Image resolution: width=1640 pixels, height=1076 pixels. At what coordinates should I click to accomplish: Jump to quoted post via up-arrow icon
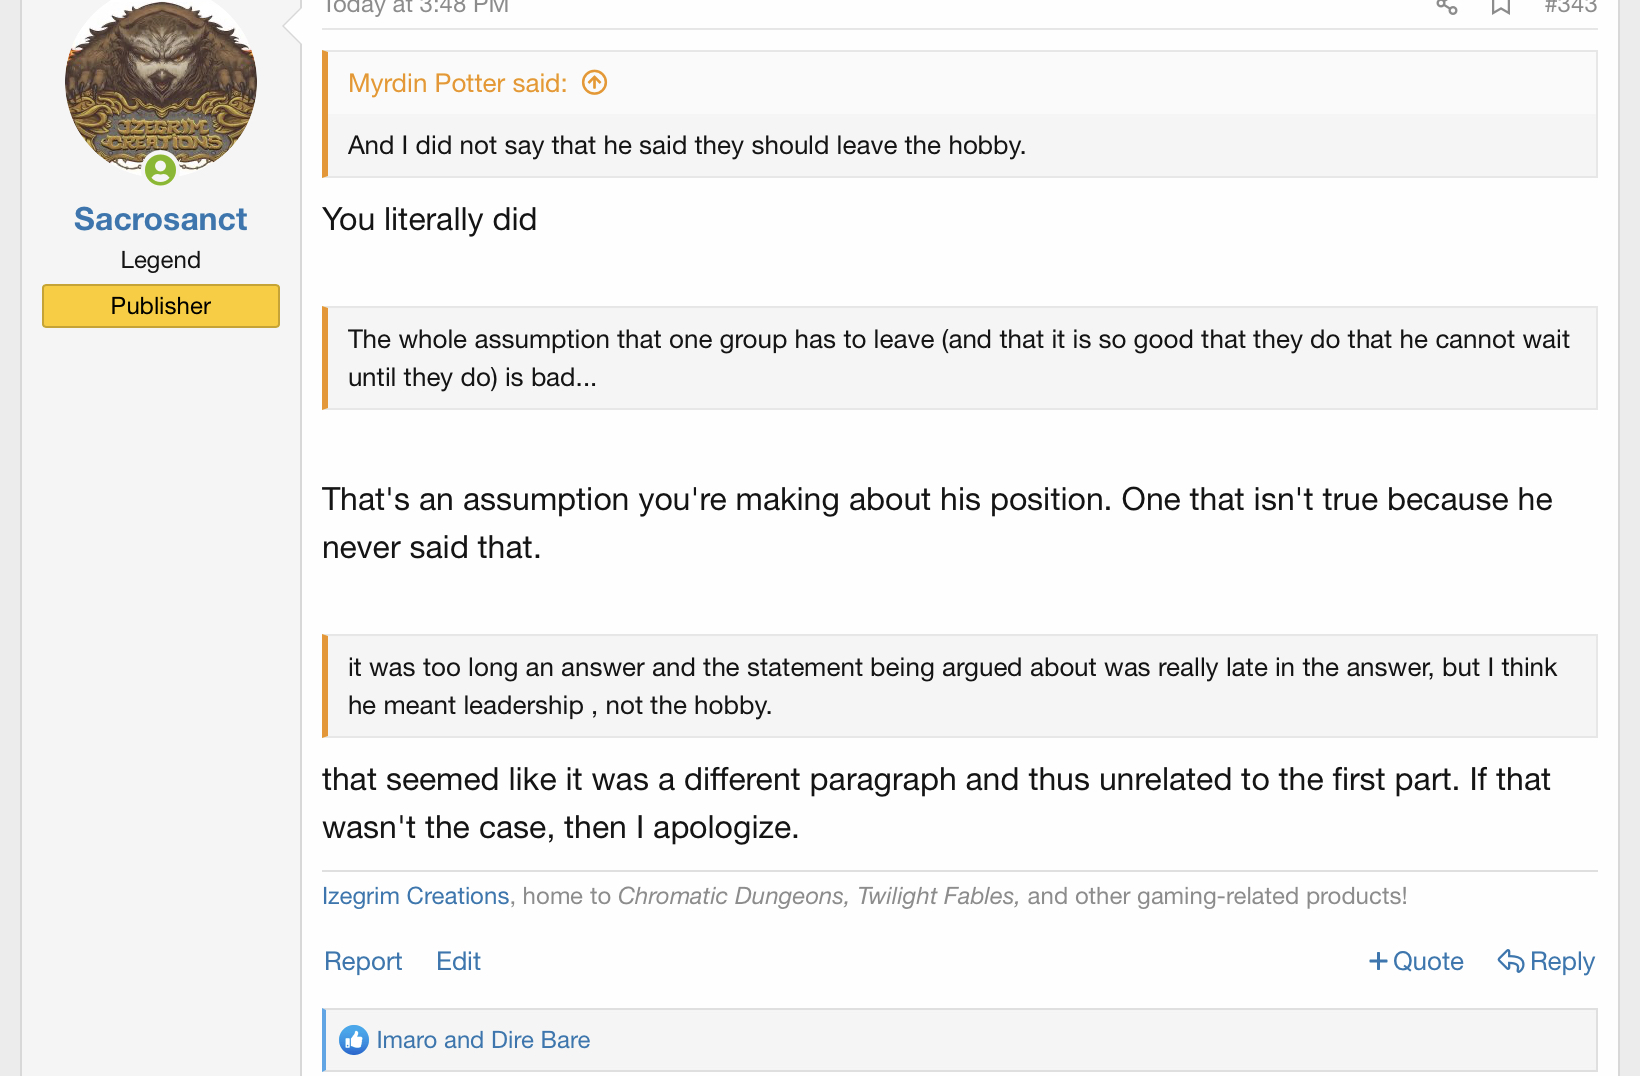(x=595, y=83)
